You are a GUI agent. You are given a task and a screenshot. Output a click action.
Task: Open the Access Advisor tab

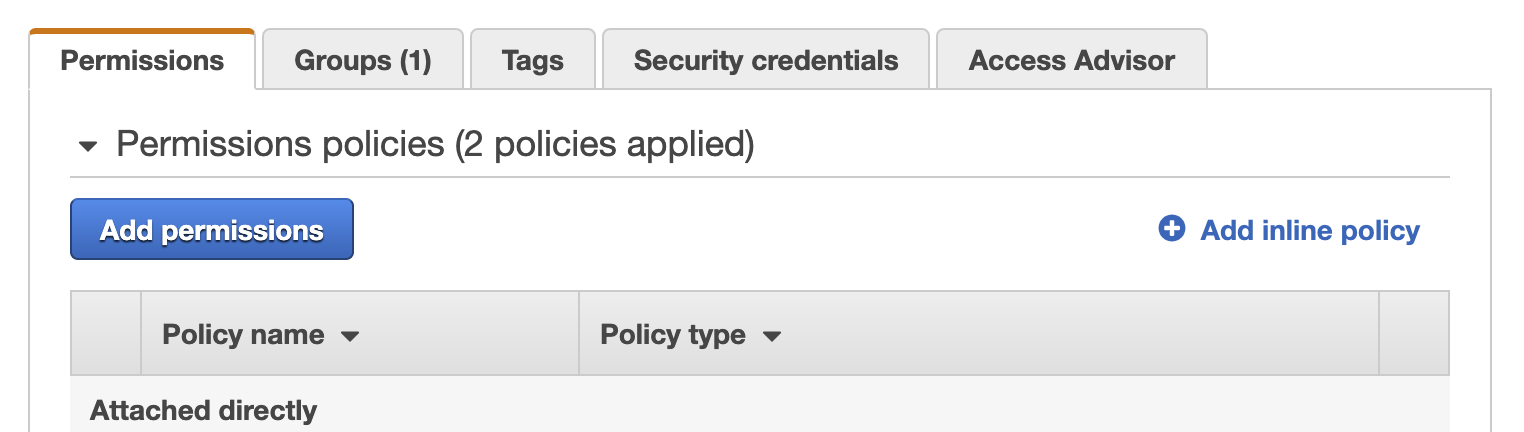pyautogui.click(x=1071, y=60)
